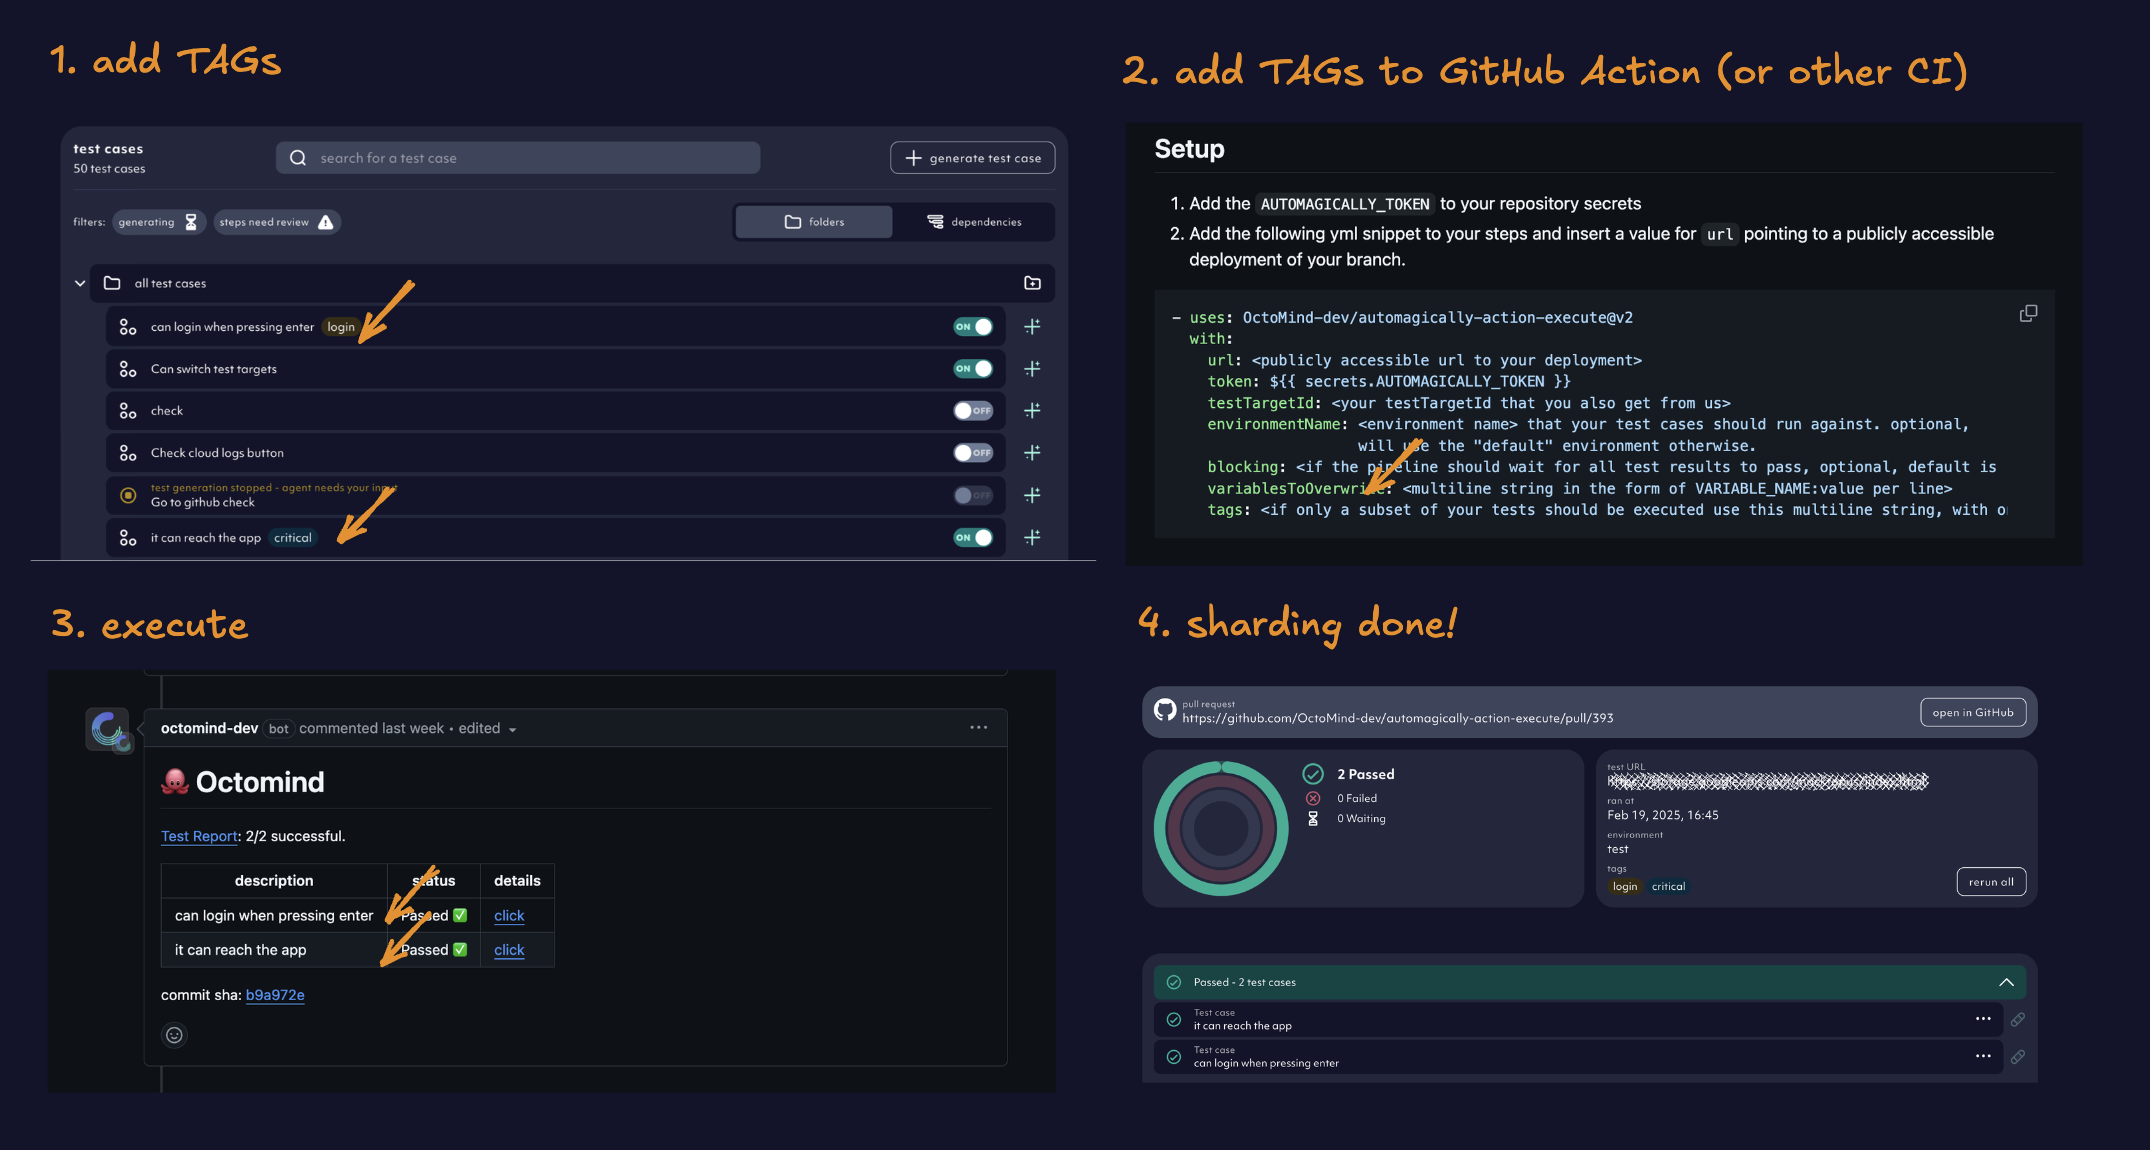Image resolution: width=2150 pixels, height=1150 pixels.
Task: Toggle the steps need review filter
Action: (x=277, y=222)
